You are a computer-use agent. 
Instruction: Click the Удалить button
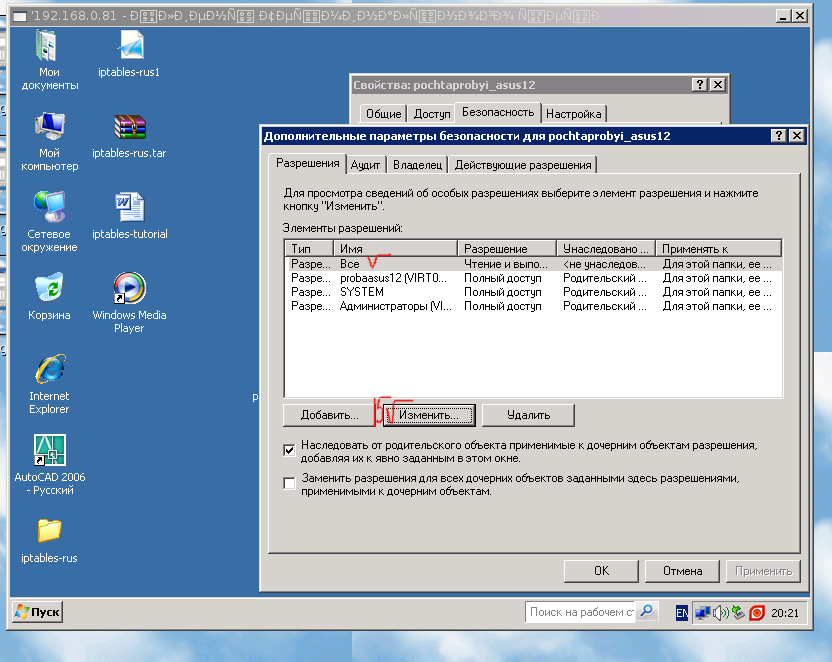528,414
